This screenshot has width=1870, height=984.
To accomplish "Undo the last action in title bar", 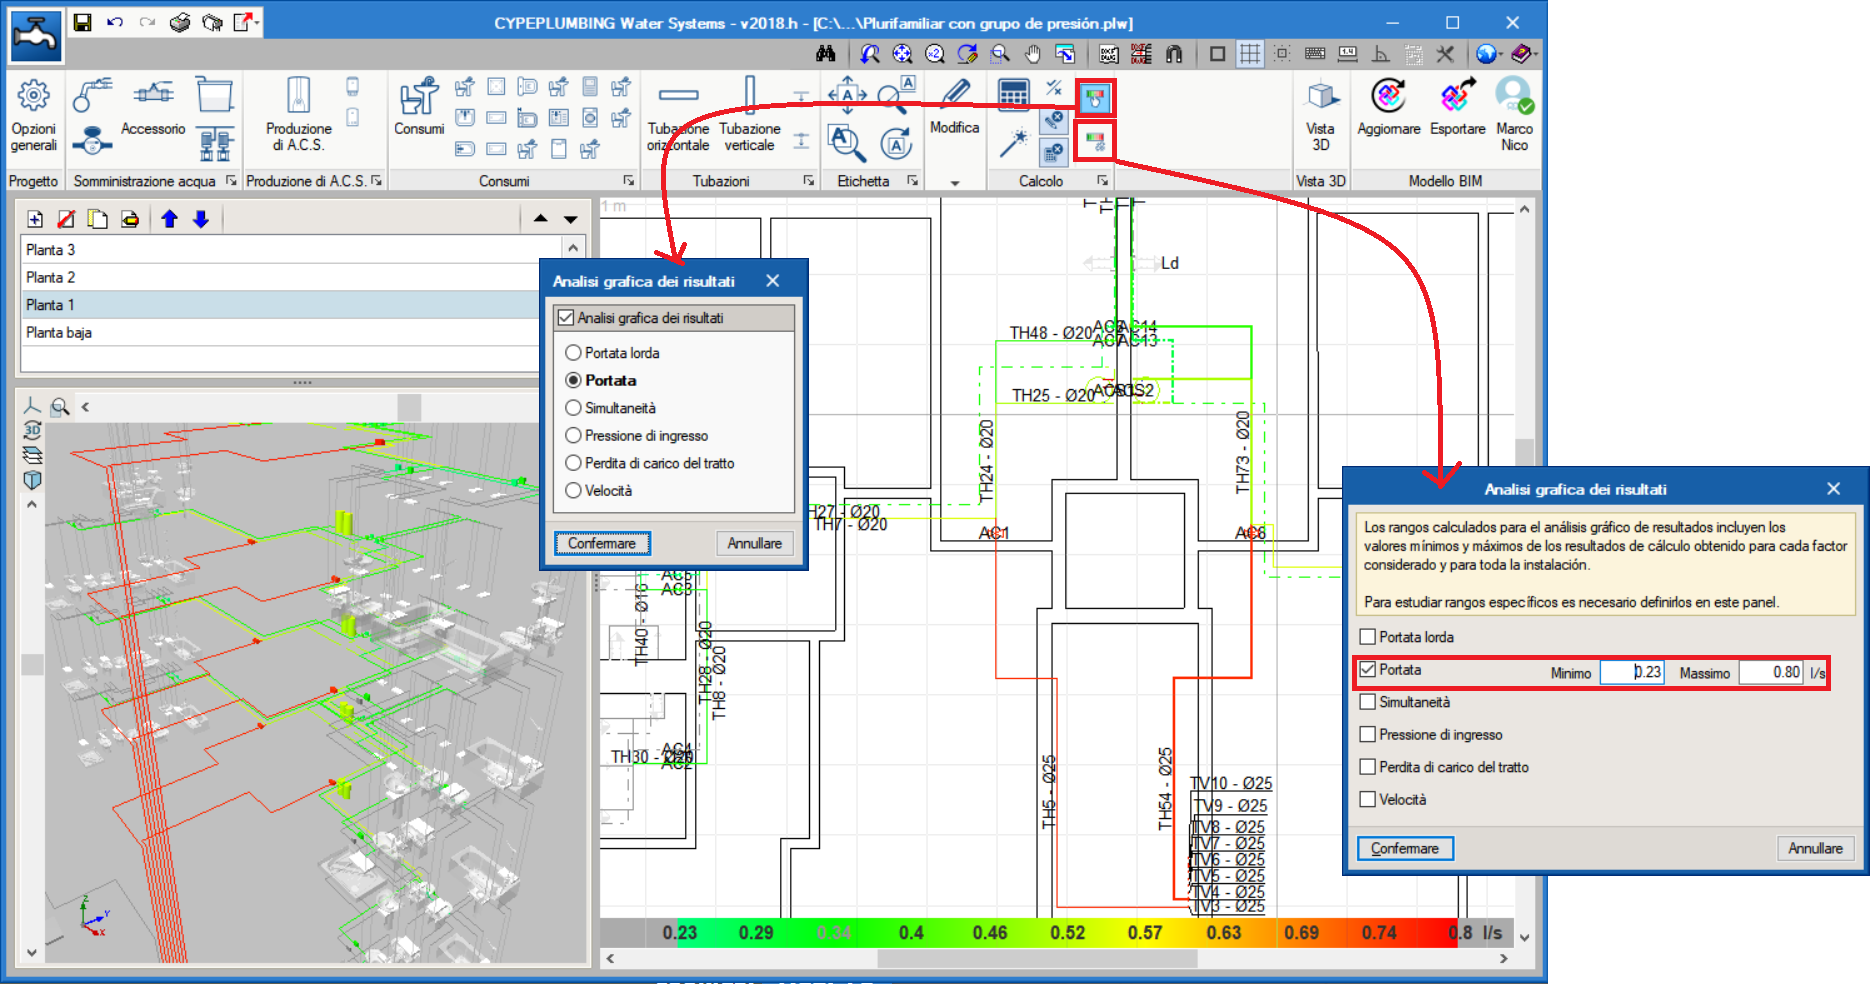I will tap(115, 22).
